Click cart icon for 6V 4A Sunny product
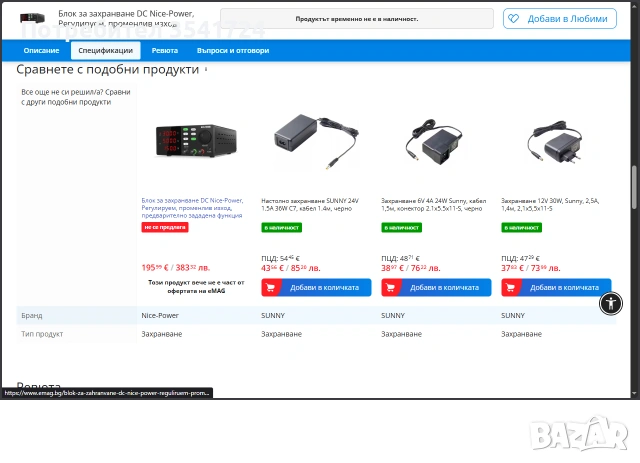Viewport: 640px width, 463px height. click(390, 287)
